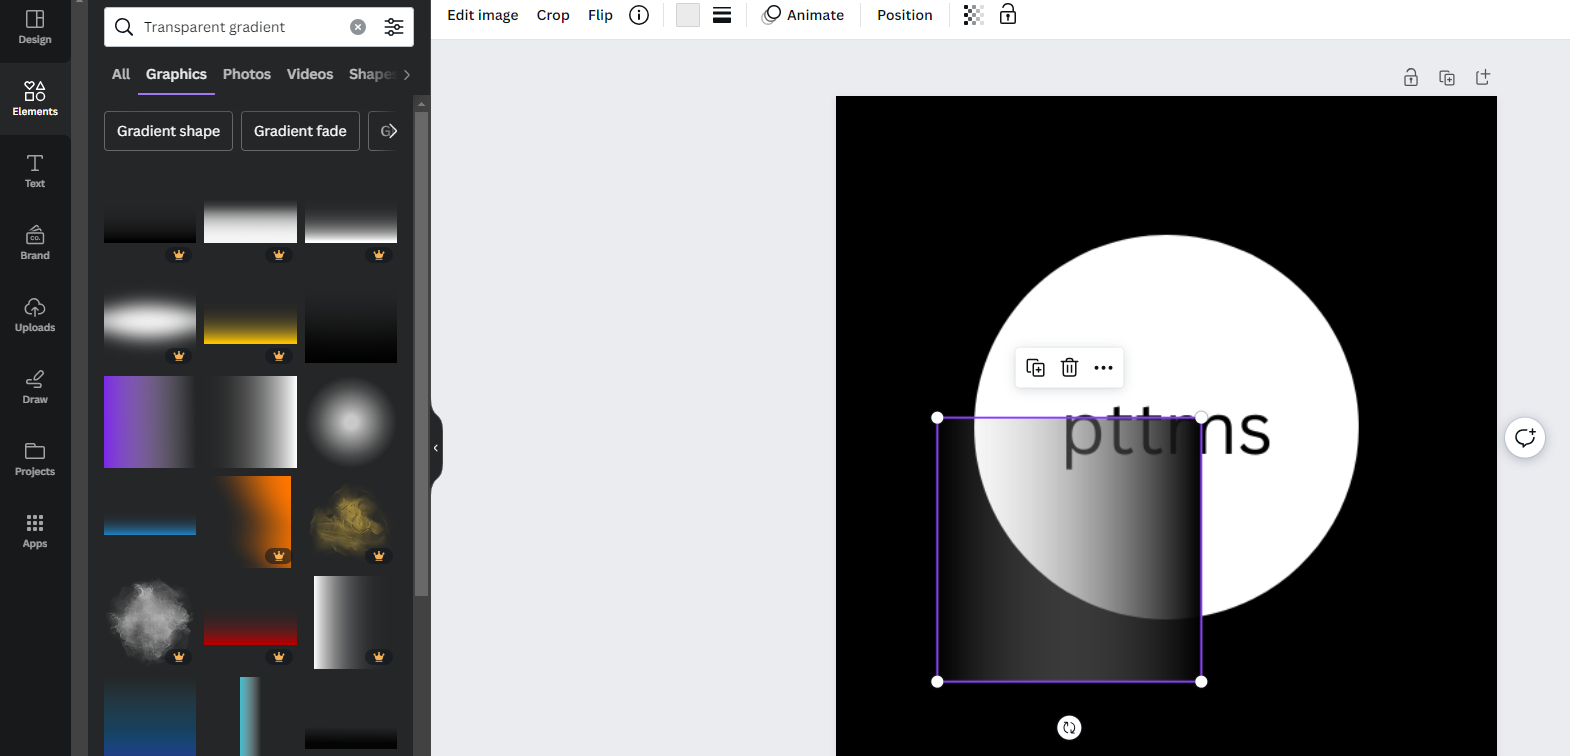Delete the selected element with trash icon

point(1069,368)
